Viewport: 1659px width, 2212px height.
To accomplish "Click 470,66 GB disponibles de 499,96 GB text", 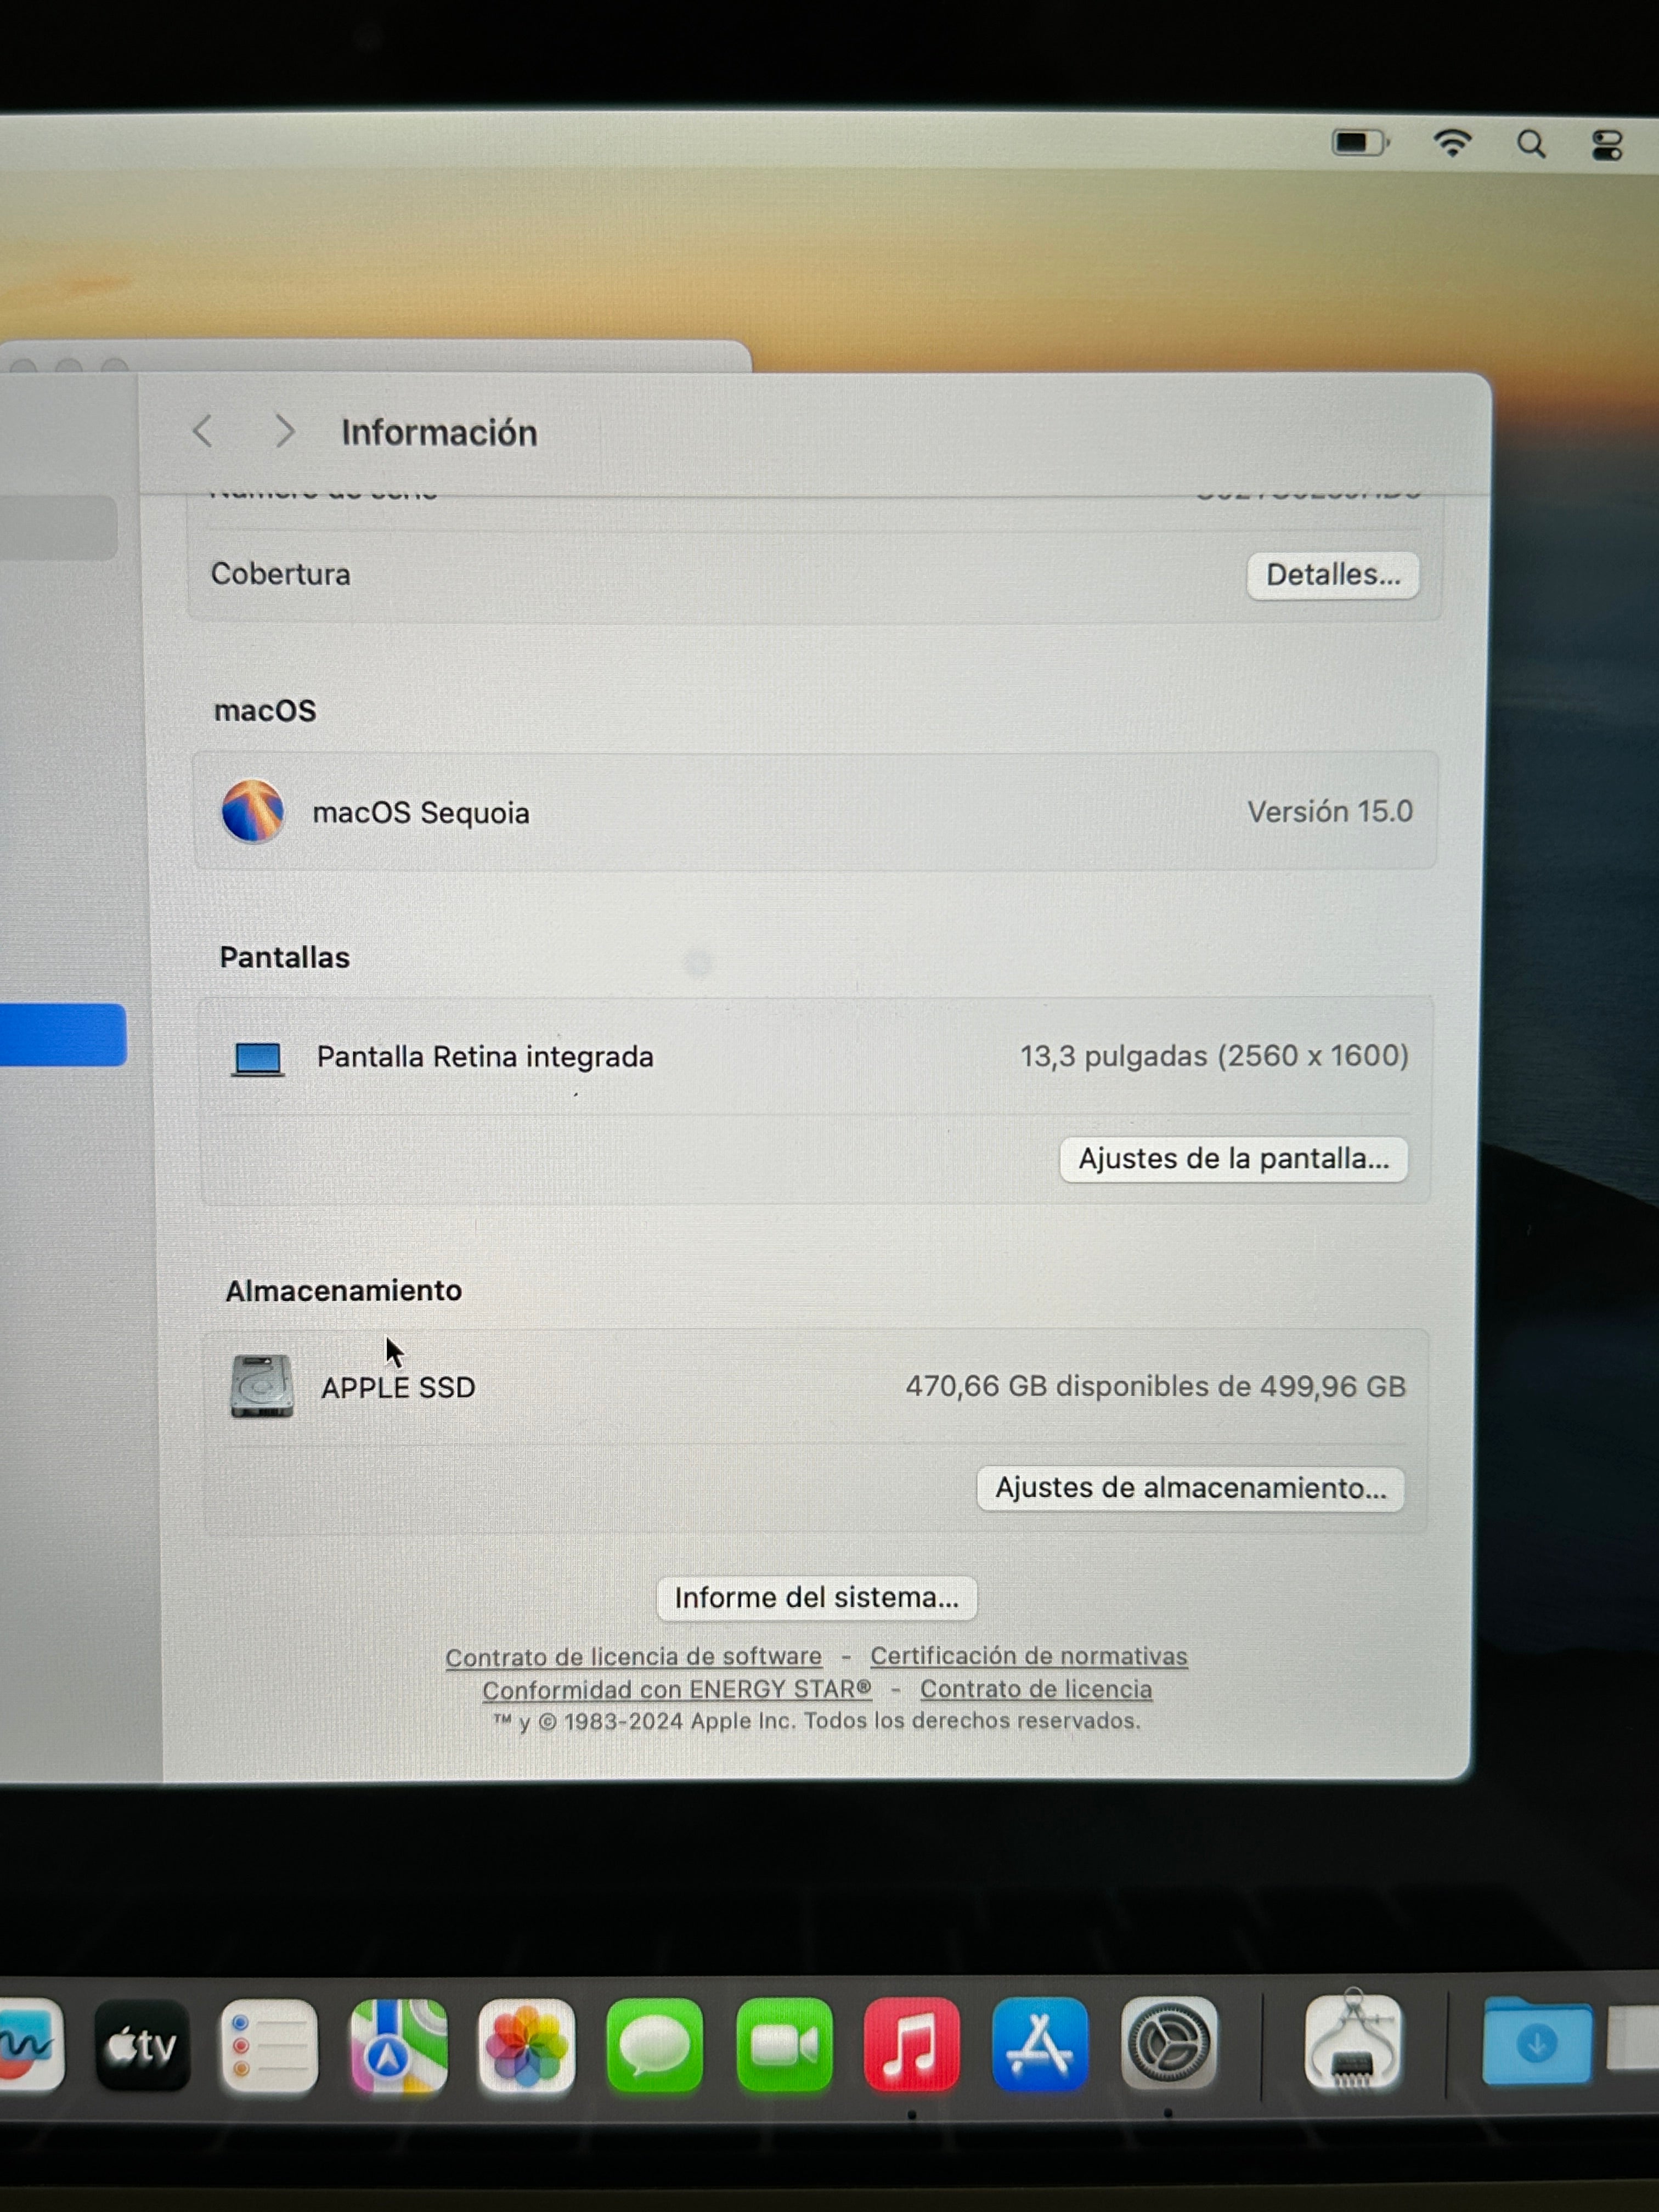I will [1155, 1386].
